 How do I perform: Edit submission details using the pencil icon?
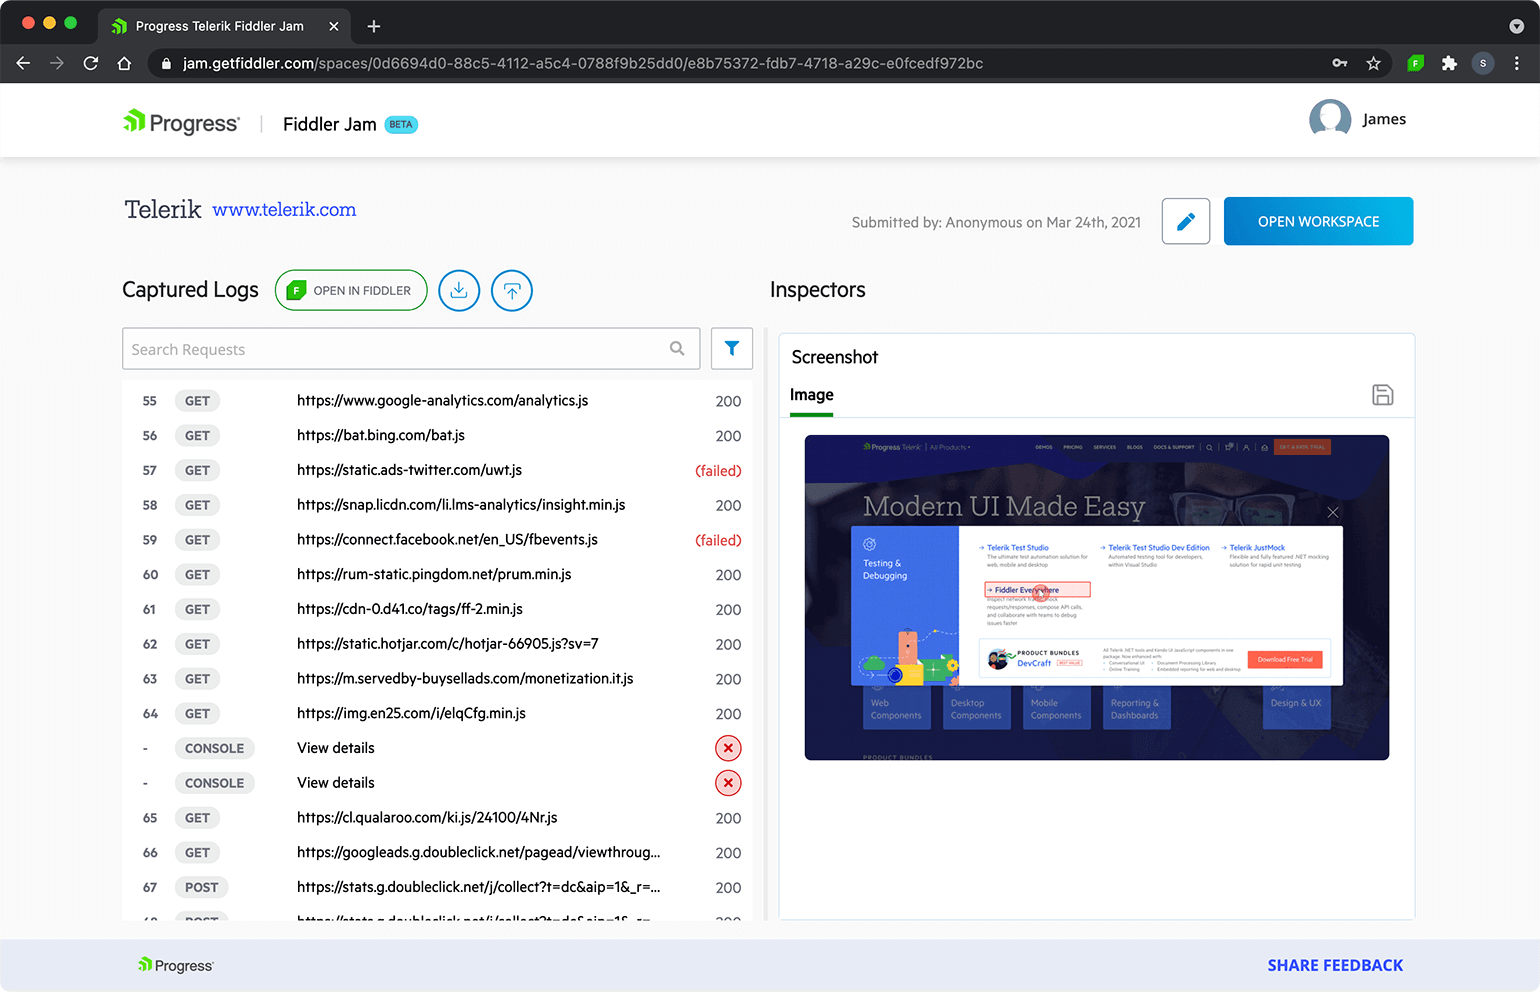click(x=1186, y=221)
